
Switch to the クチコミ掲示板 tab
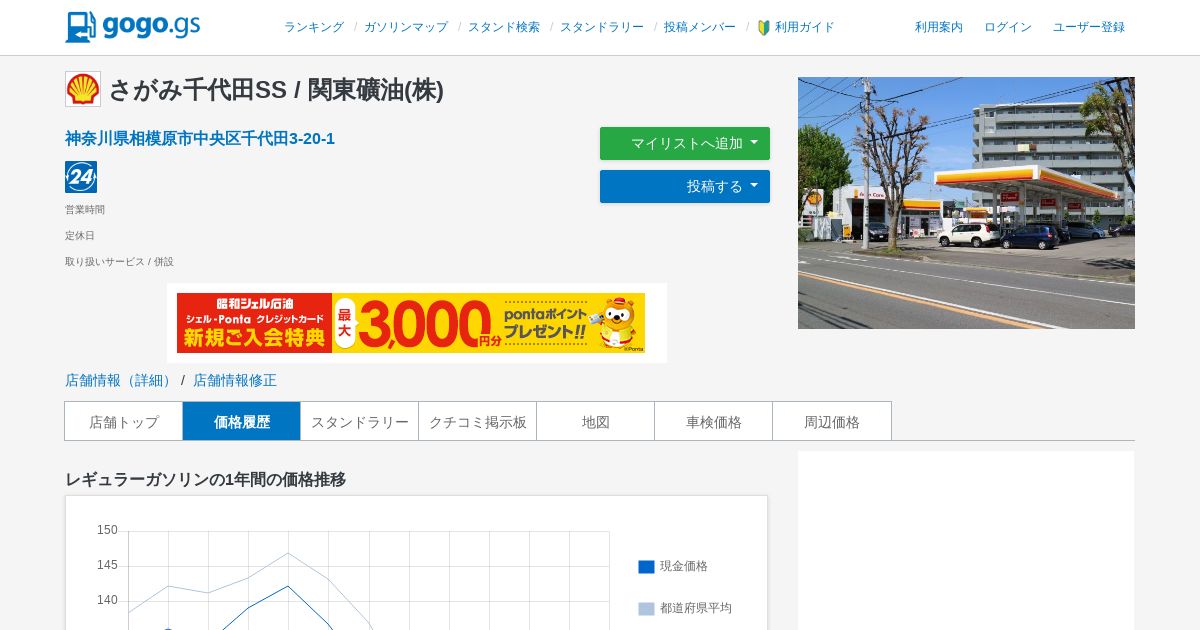click(478, 421)
